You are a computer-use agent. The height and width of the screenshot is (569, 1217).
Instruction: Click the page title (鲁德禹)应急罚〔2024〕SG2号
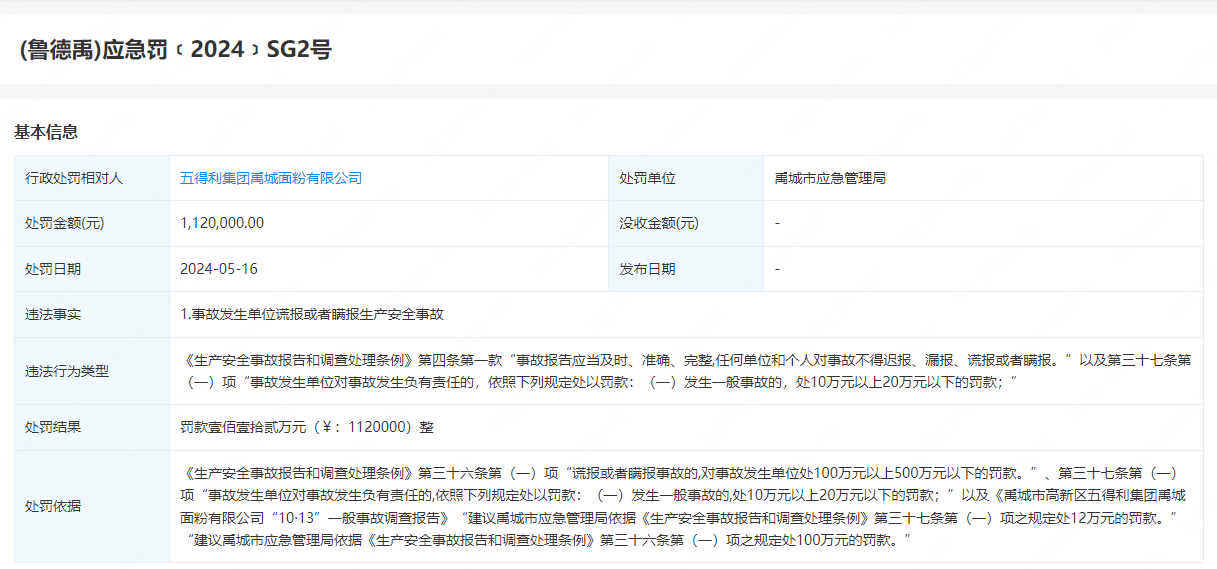coord(175,50)
